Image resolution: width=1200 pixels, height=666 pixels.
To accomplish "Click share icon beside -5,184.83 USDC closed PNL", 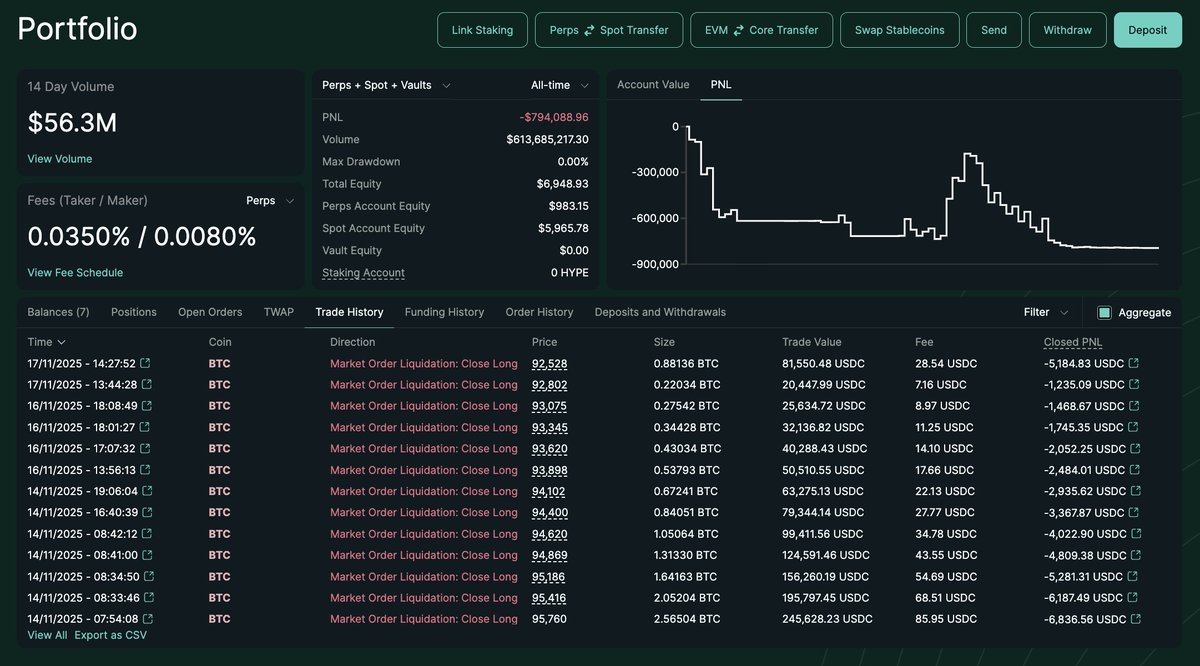I will [1134, 363].
